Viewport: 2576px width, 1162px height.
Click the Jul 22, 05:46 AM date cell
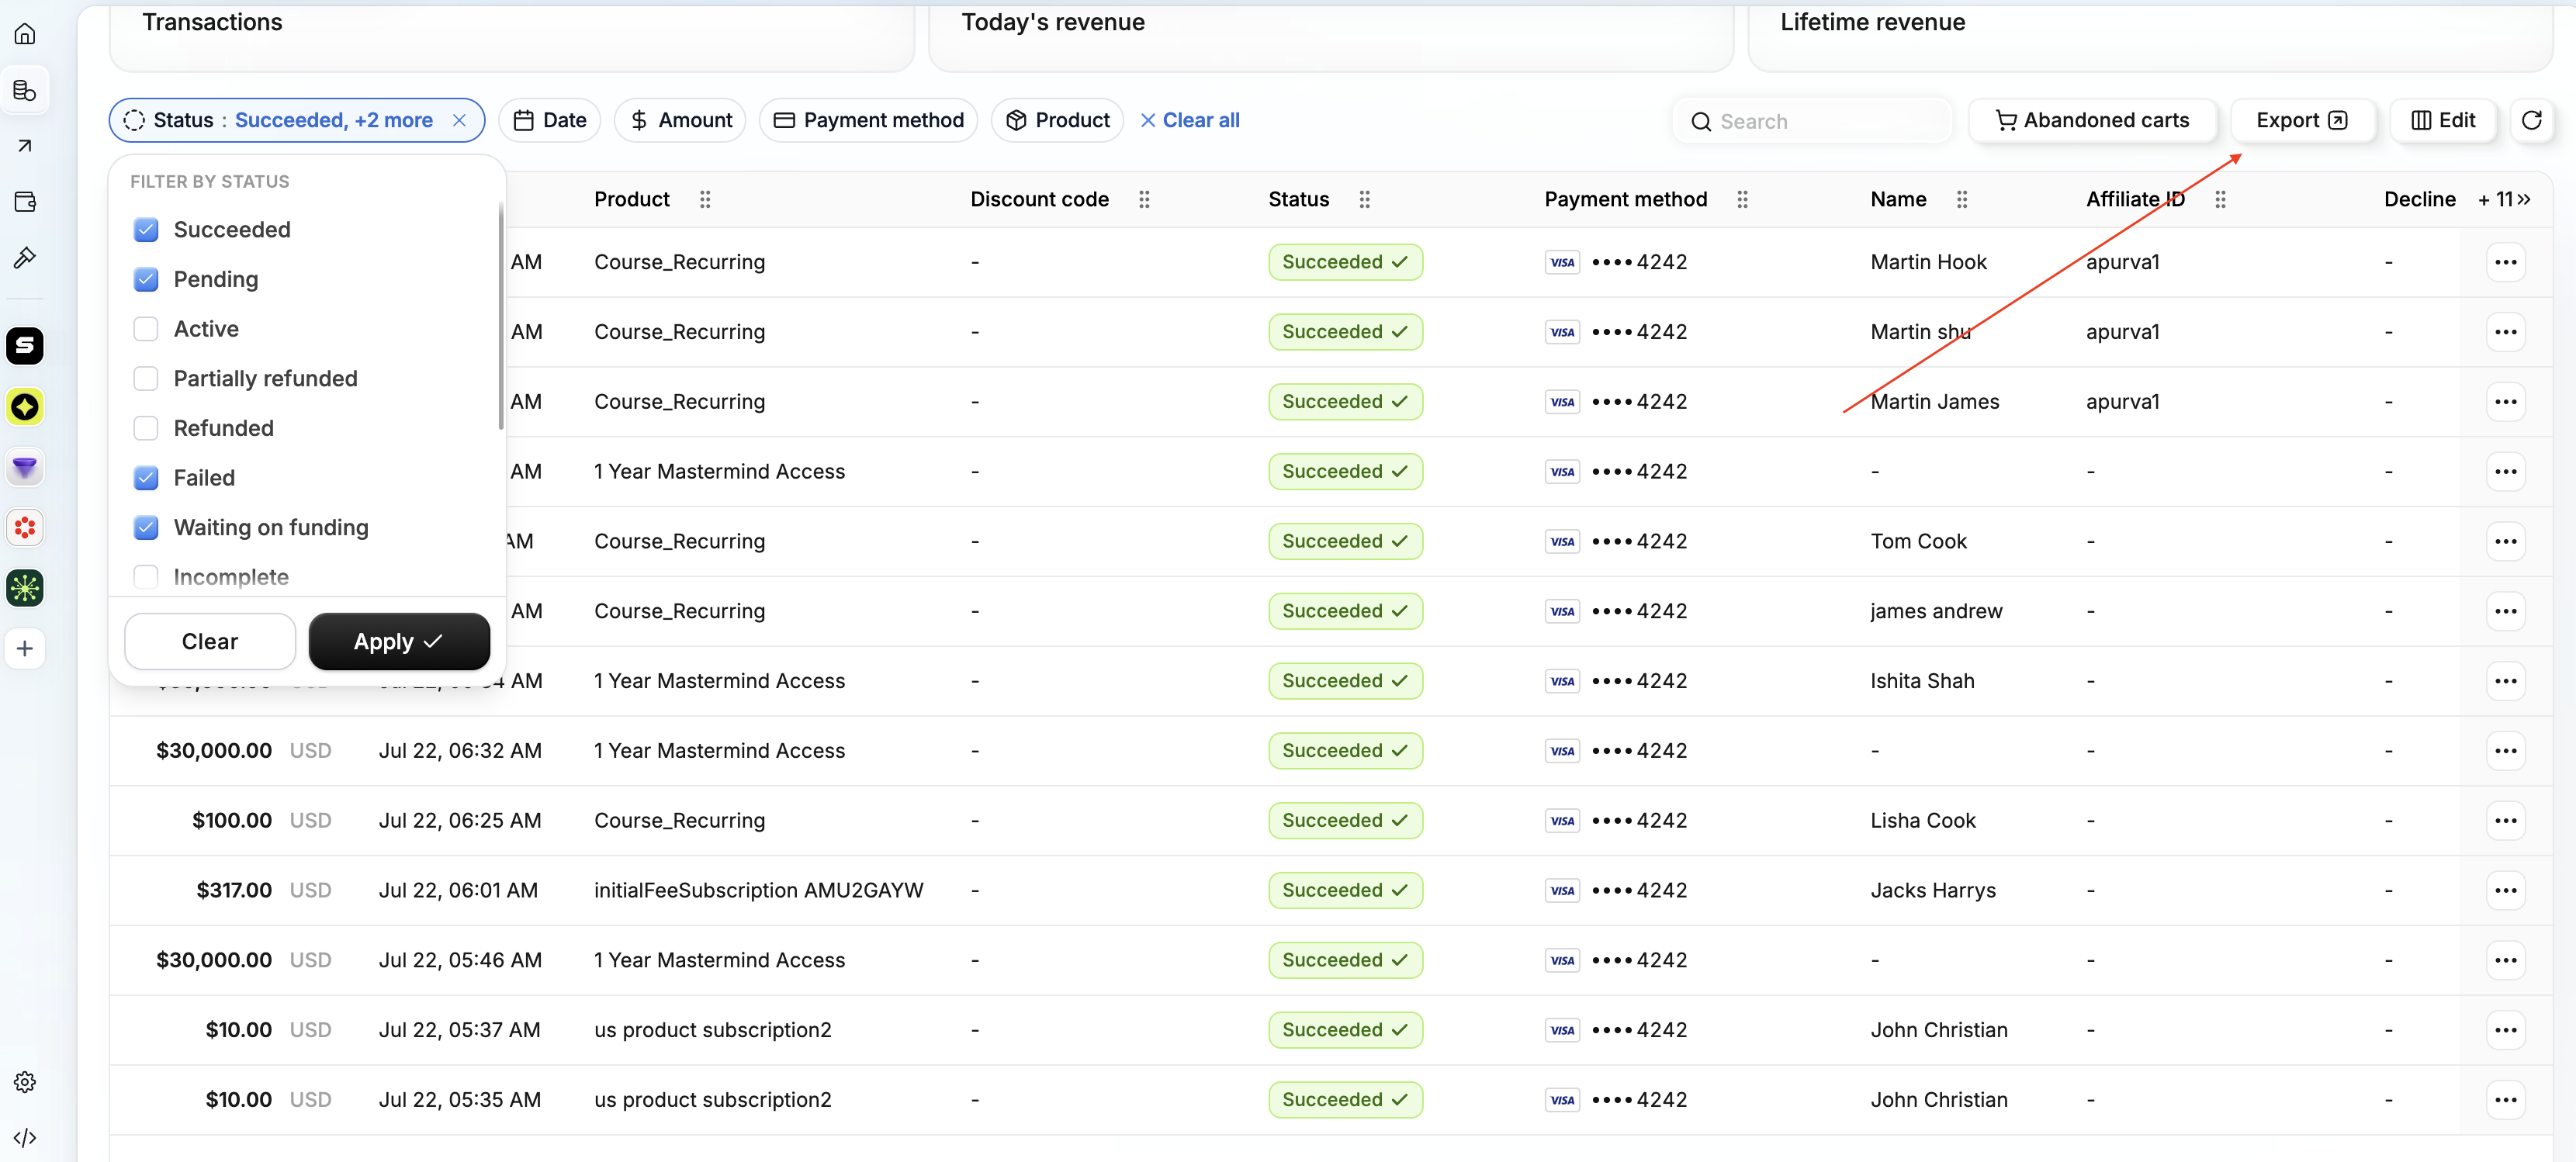[x=460, y=960]
